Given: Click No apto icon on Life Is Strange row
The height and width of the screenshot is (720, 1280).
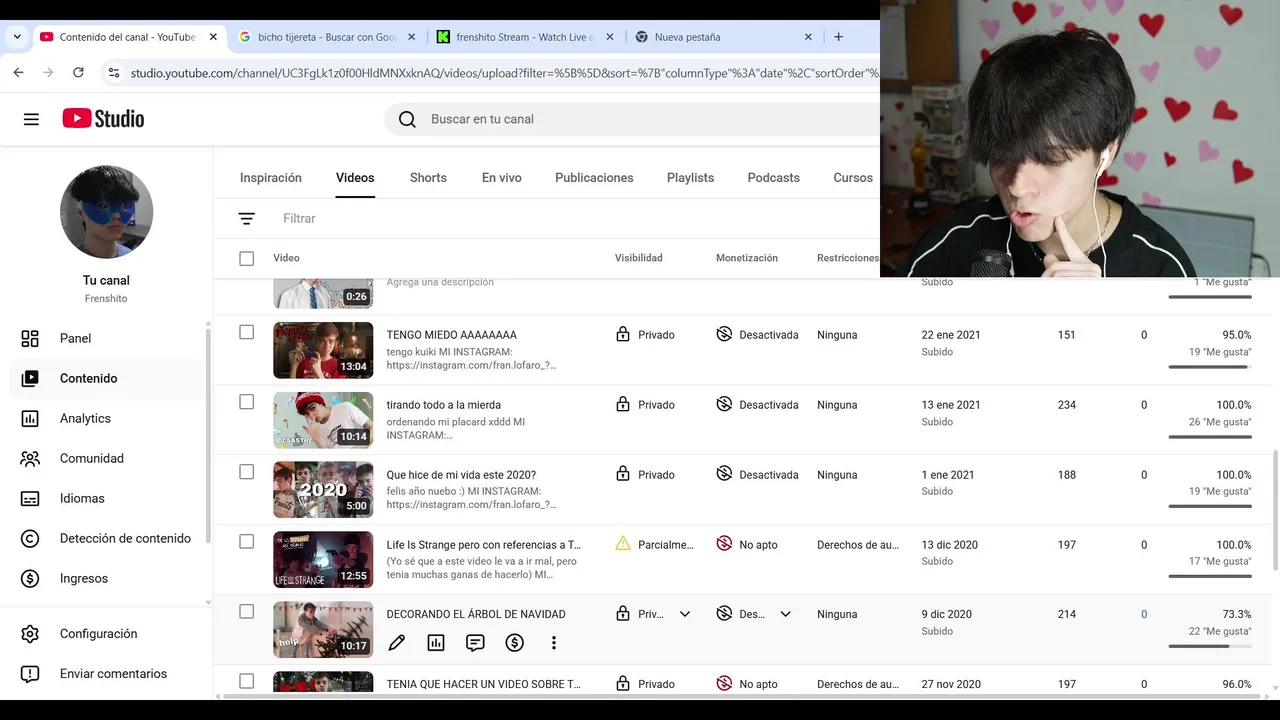Looking at the screenshot, I should 724,544.
